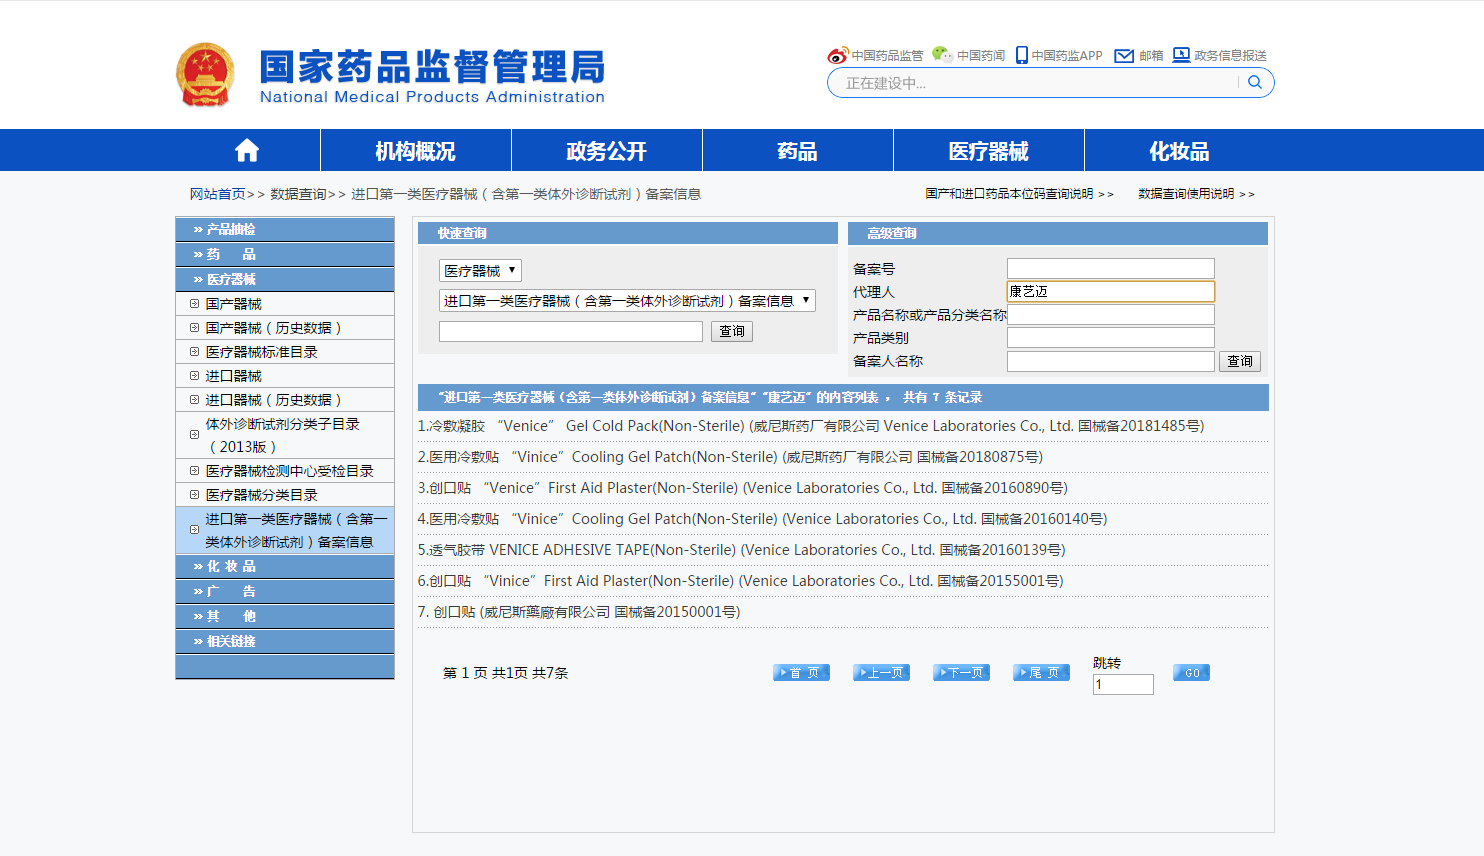This screenshot has width=1484, height=856.
Task: Expand the icon beside 国产器械
Action: pos(194,303)
